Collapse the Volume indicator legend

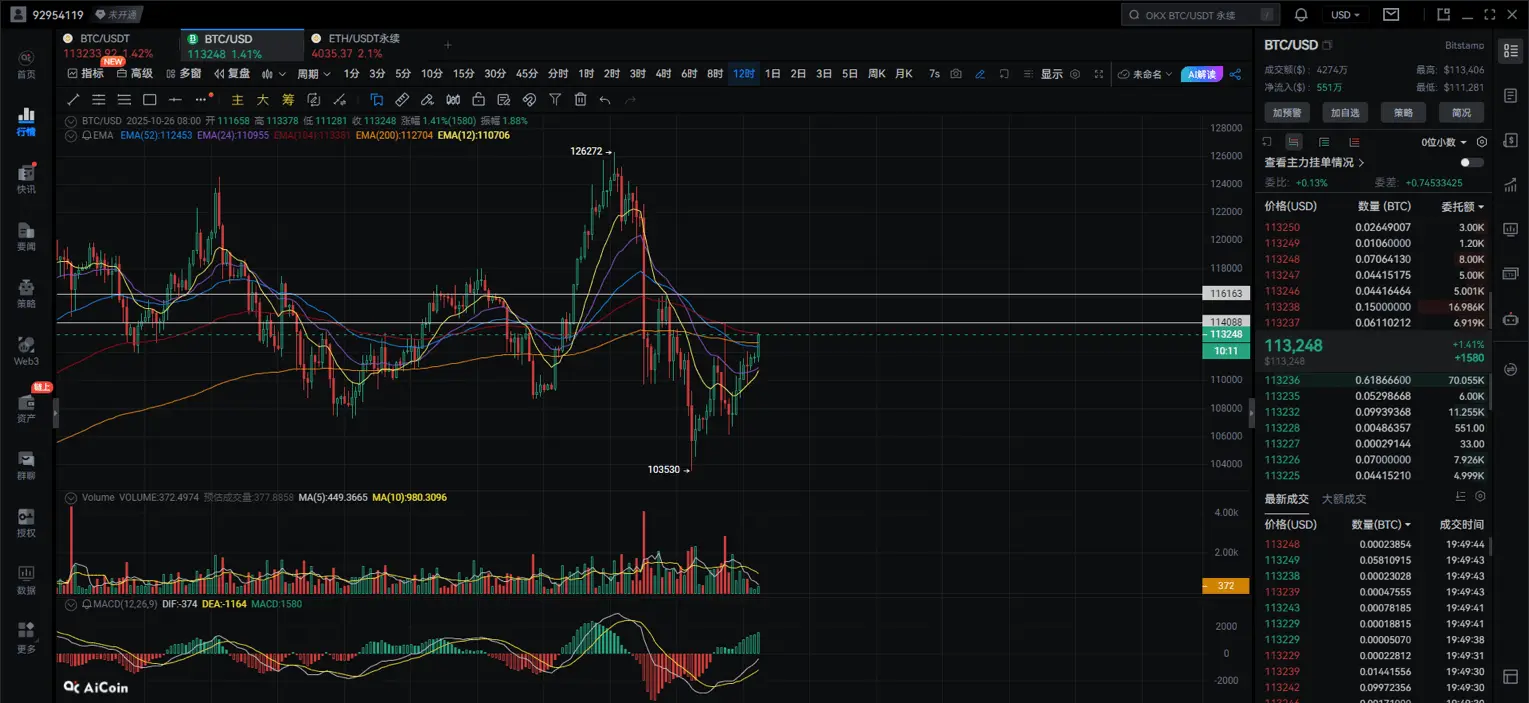(x=72, y=497)
